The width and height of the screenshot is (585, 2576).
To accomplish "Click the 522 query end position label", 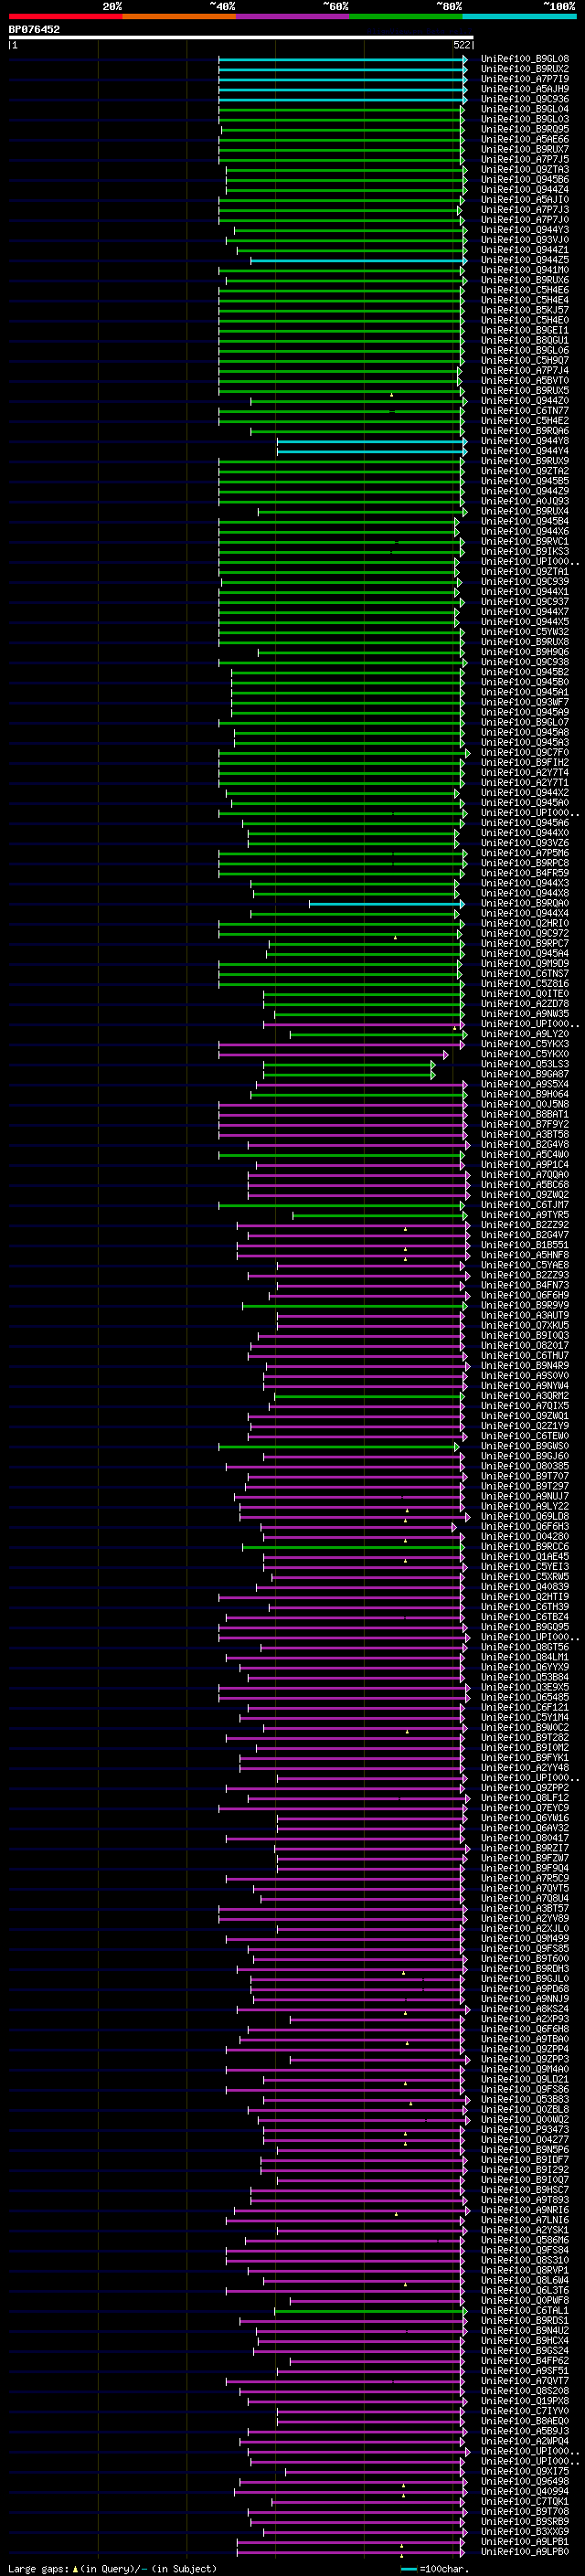I will [462, 45].
